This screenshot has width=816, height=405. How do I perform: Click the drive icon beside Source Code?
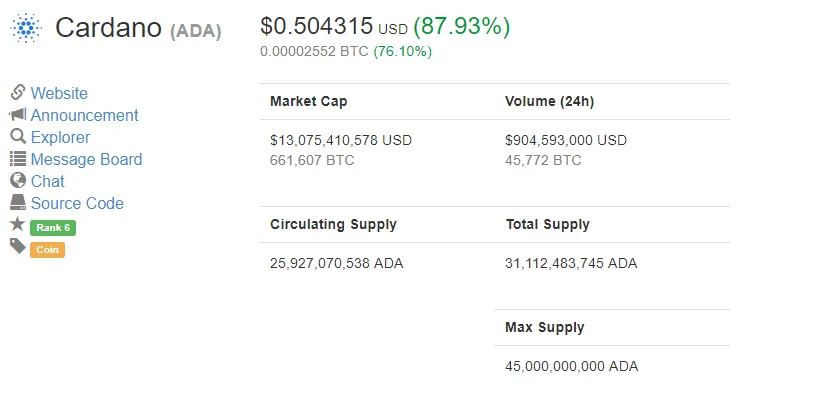click(x=17, y=203)
